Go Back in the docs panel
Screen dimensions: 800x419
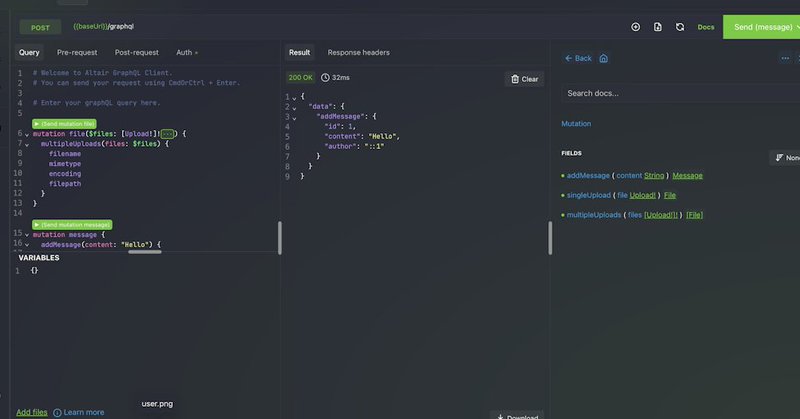coord(578,58)
